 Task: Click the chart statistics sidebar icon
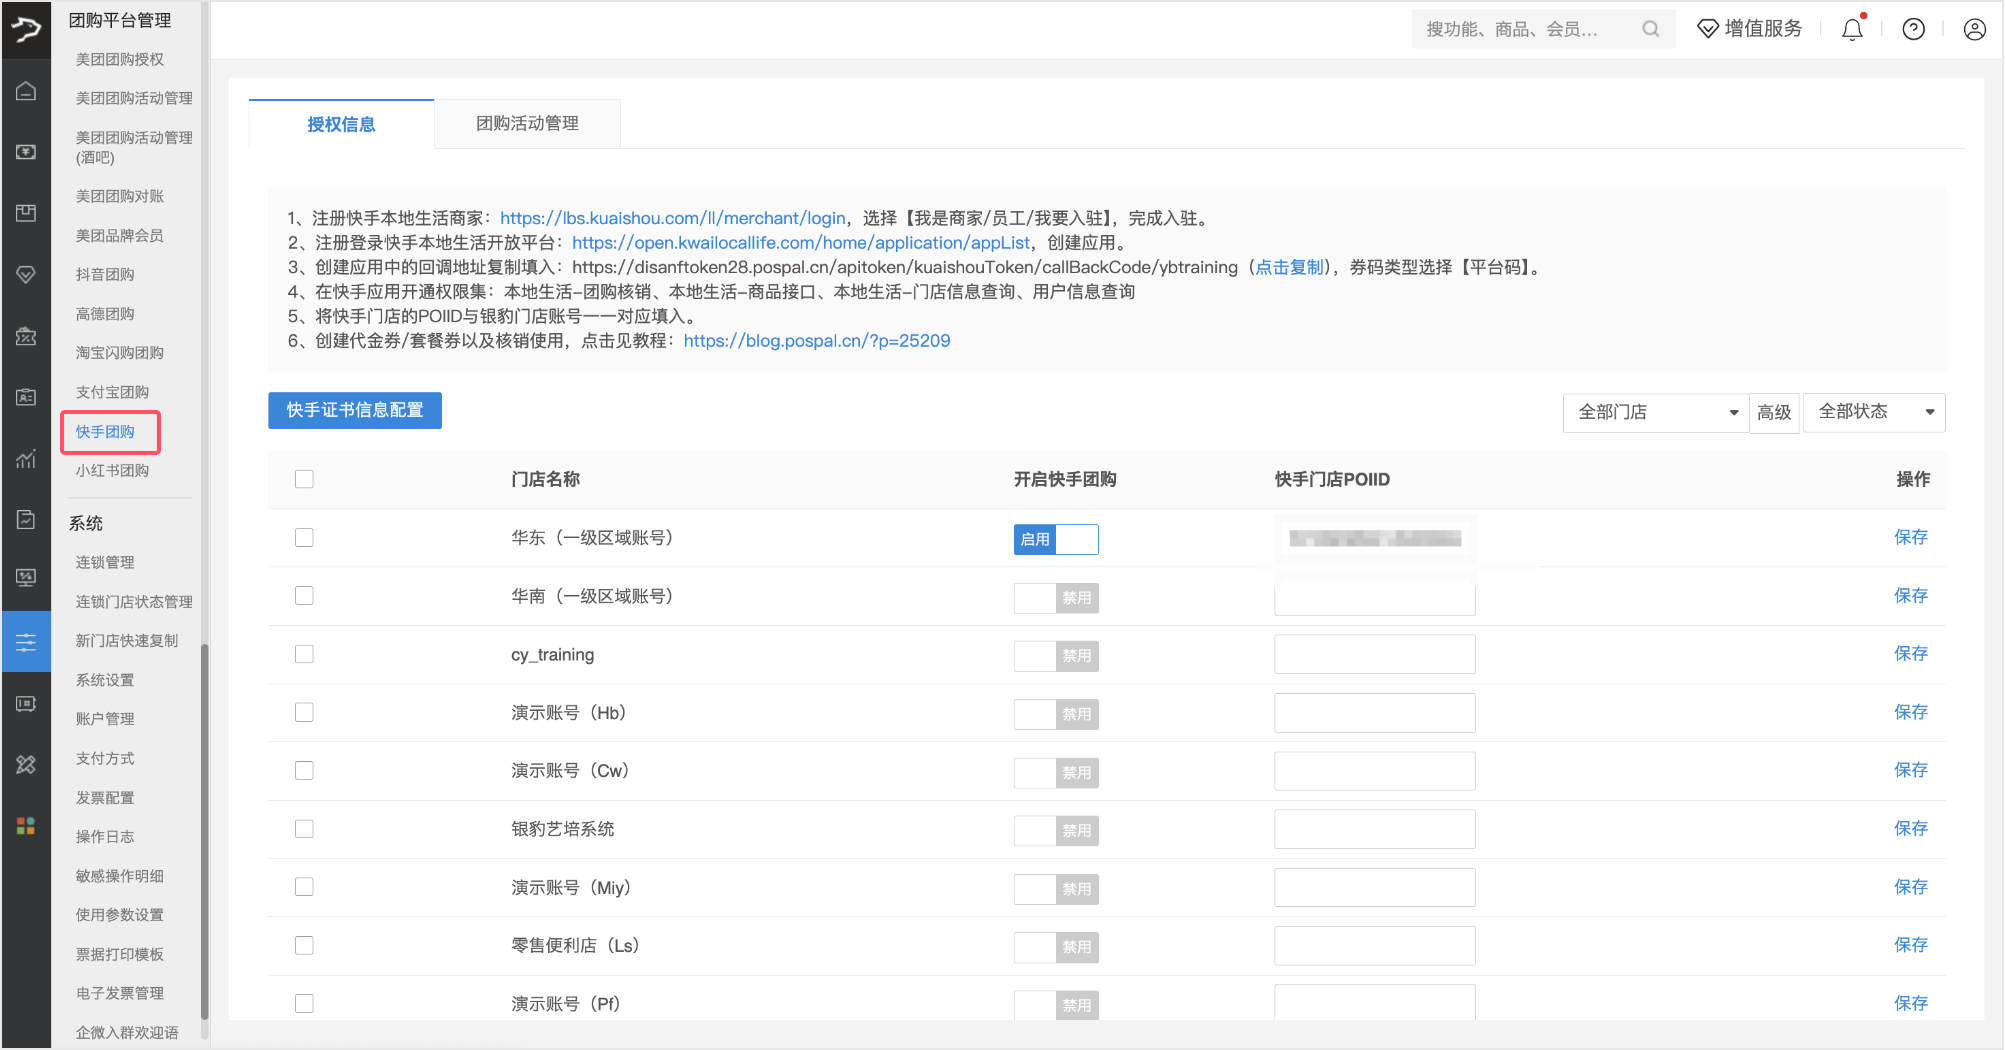[x=26, y=459]
